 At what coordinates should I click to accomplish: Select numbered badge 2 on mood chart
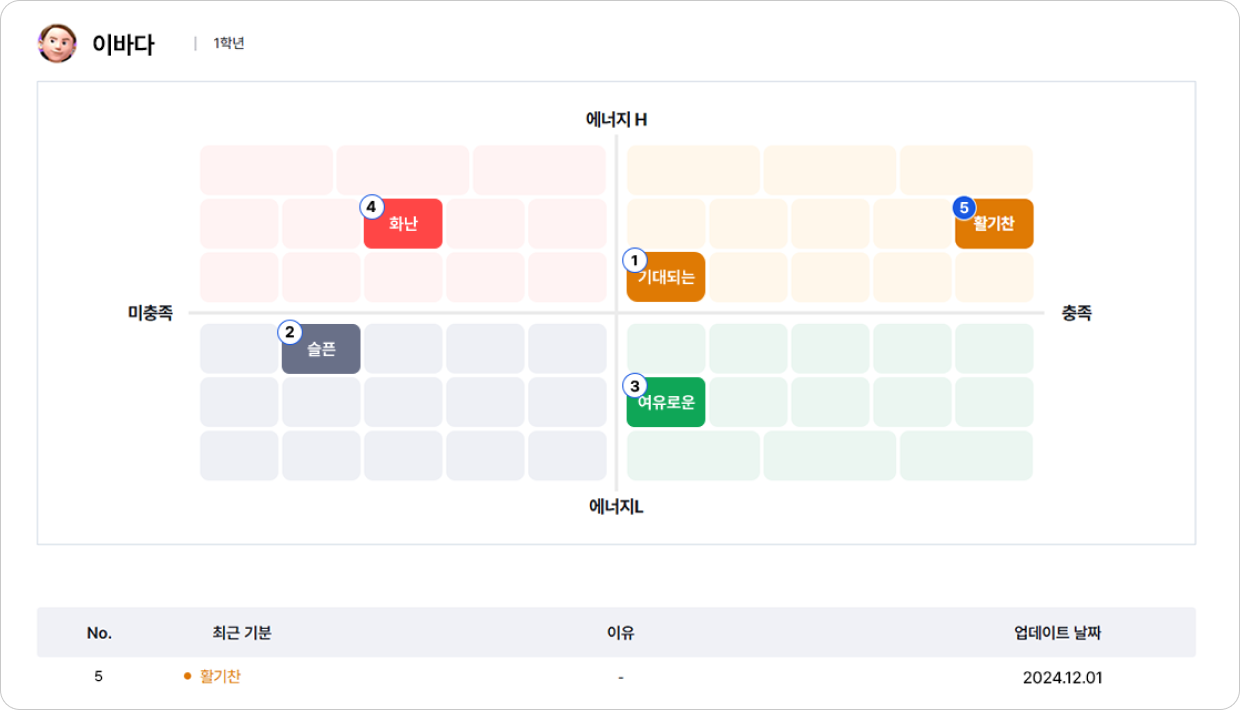(x=289, y=332)
